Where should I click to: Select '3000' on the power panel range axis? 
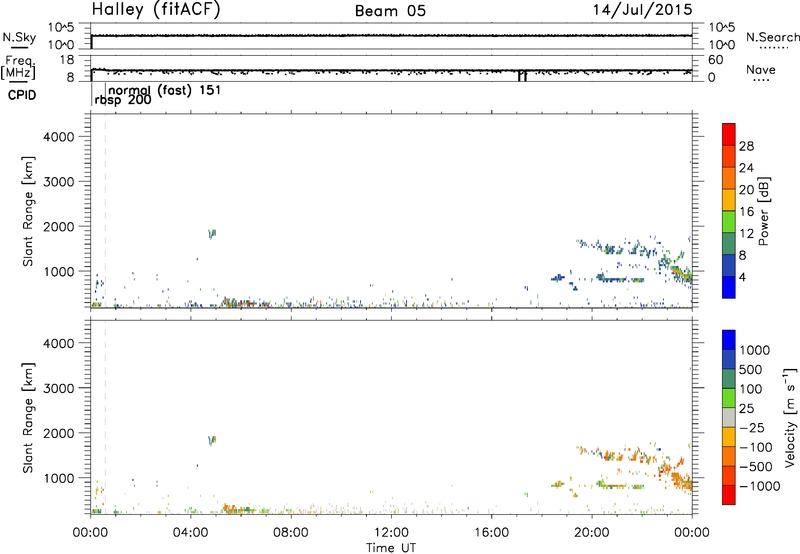pyautogui.click(x=59, y=182)
